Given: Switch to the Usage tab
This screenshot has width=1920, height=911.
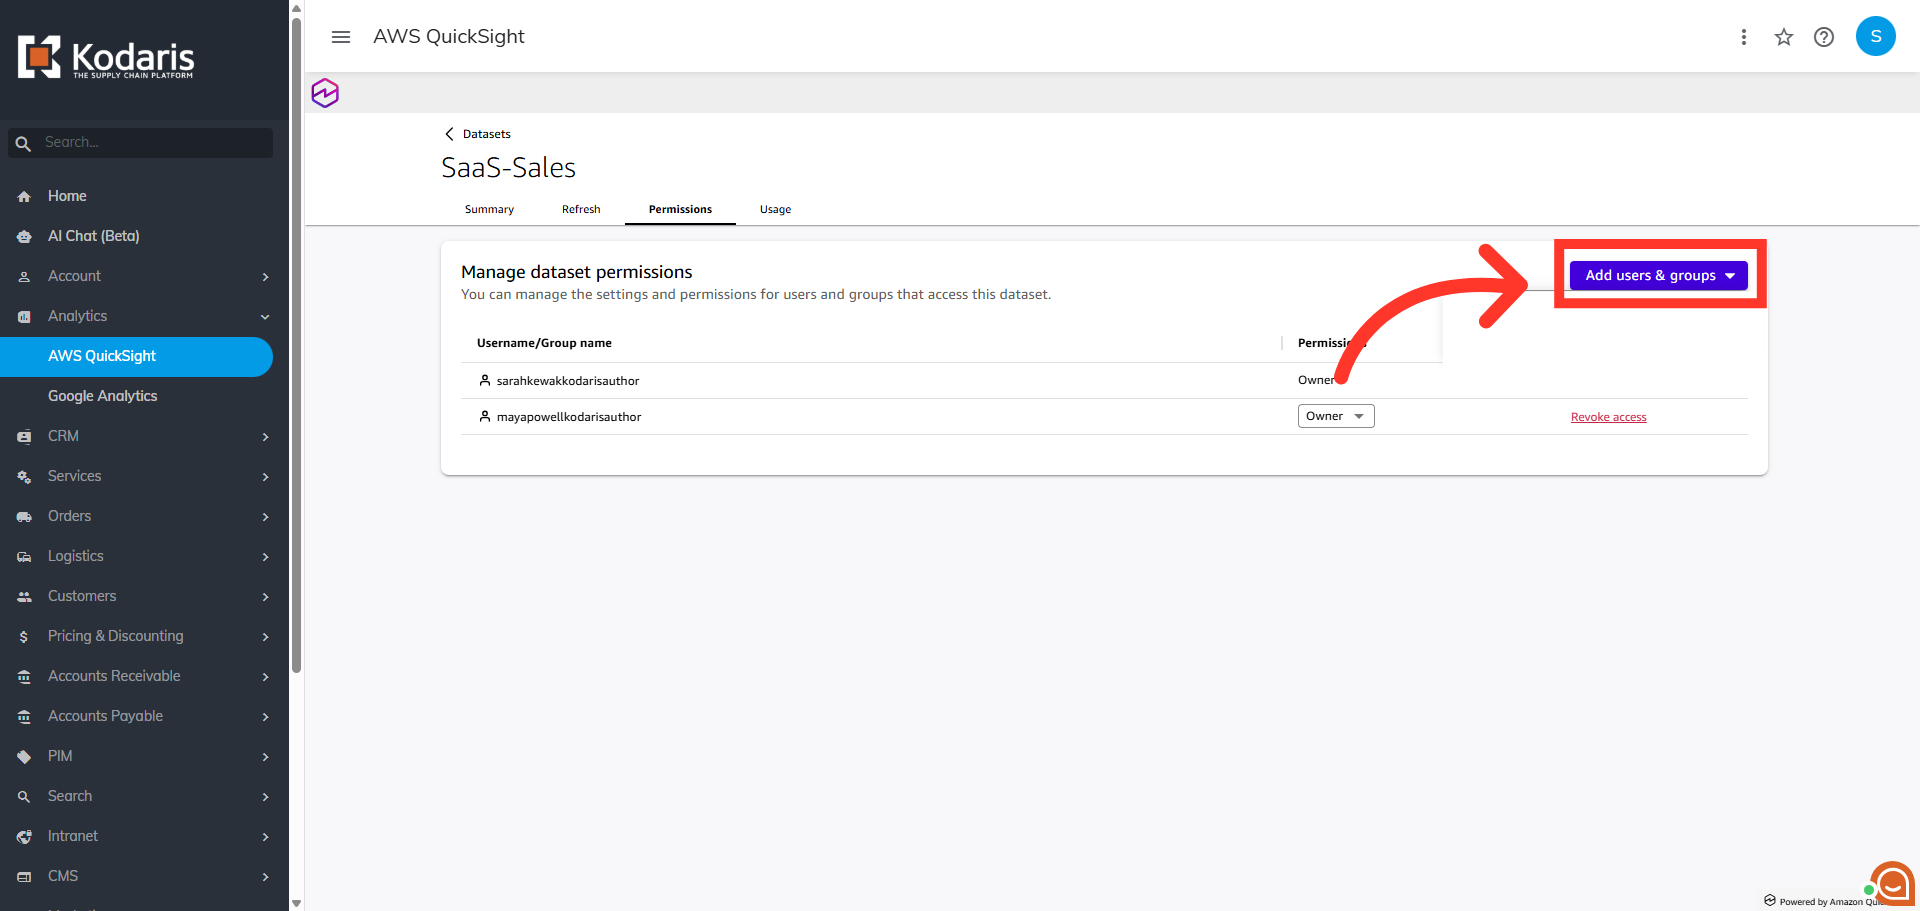Looking at the screenshot, I should click(x=775, y=209).
